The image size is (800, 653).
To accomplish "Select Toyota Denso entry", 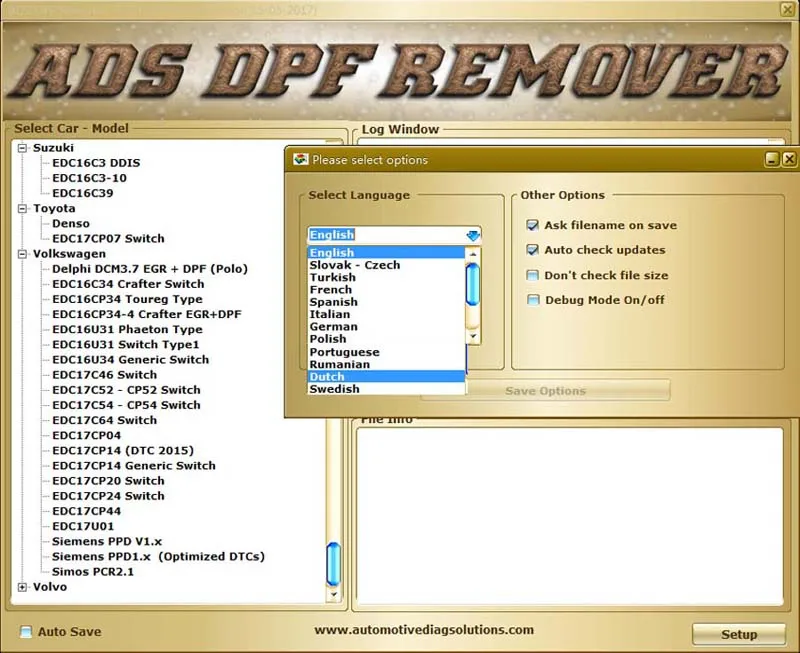I will pyautogui.click(x=70, y=224).
